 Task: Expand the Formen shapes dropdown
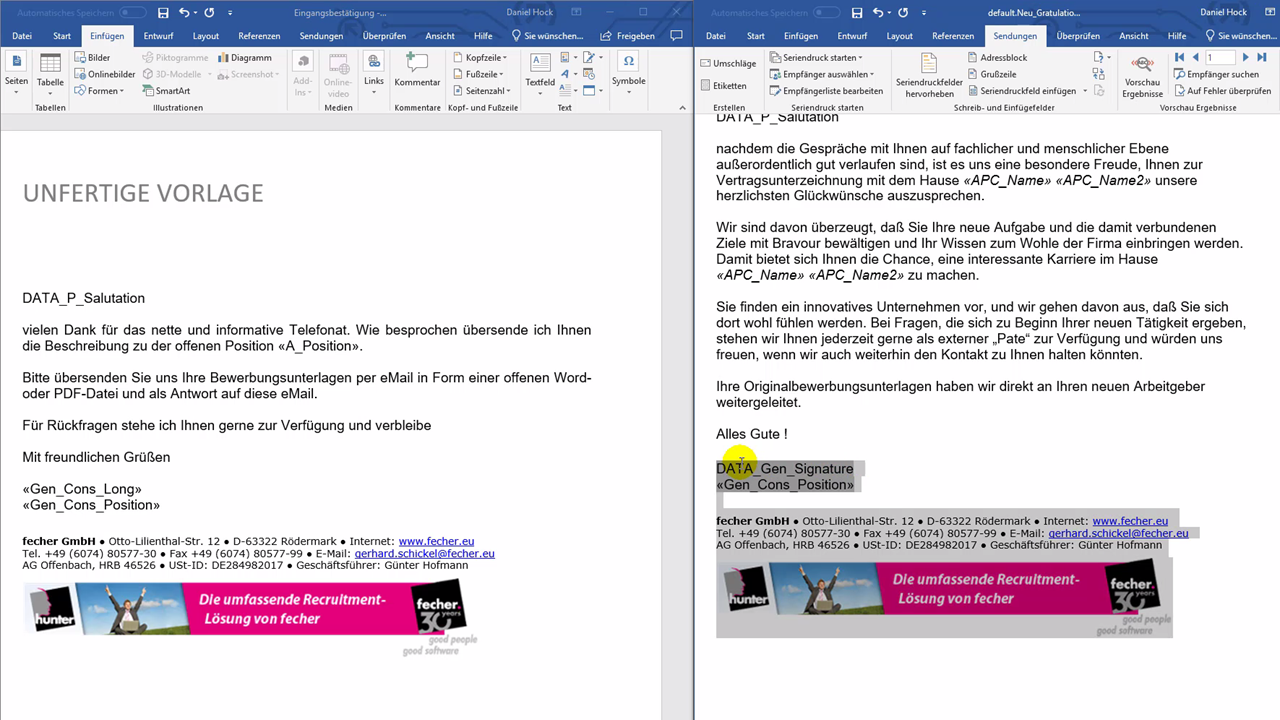(99, 91)
